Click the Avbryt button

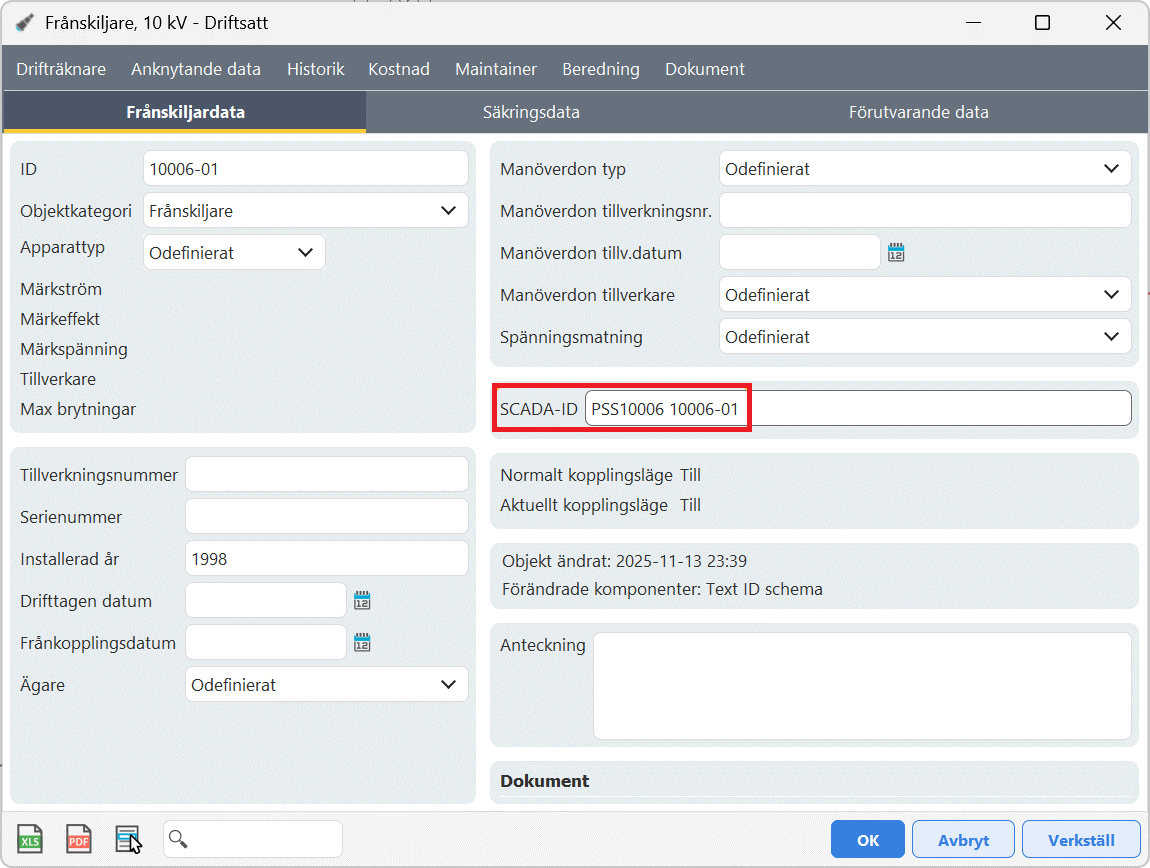(962, 840)
